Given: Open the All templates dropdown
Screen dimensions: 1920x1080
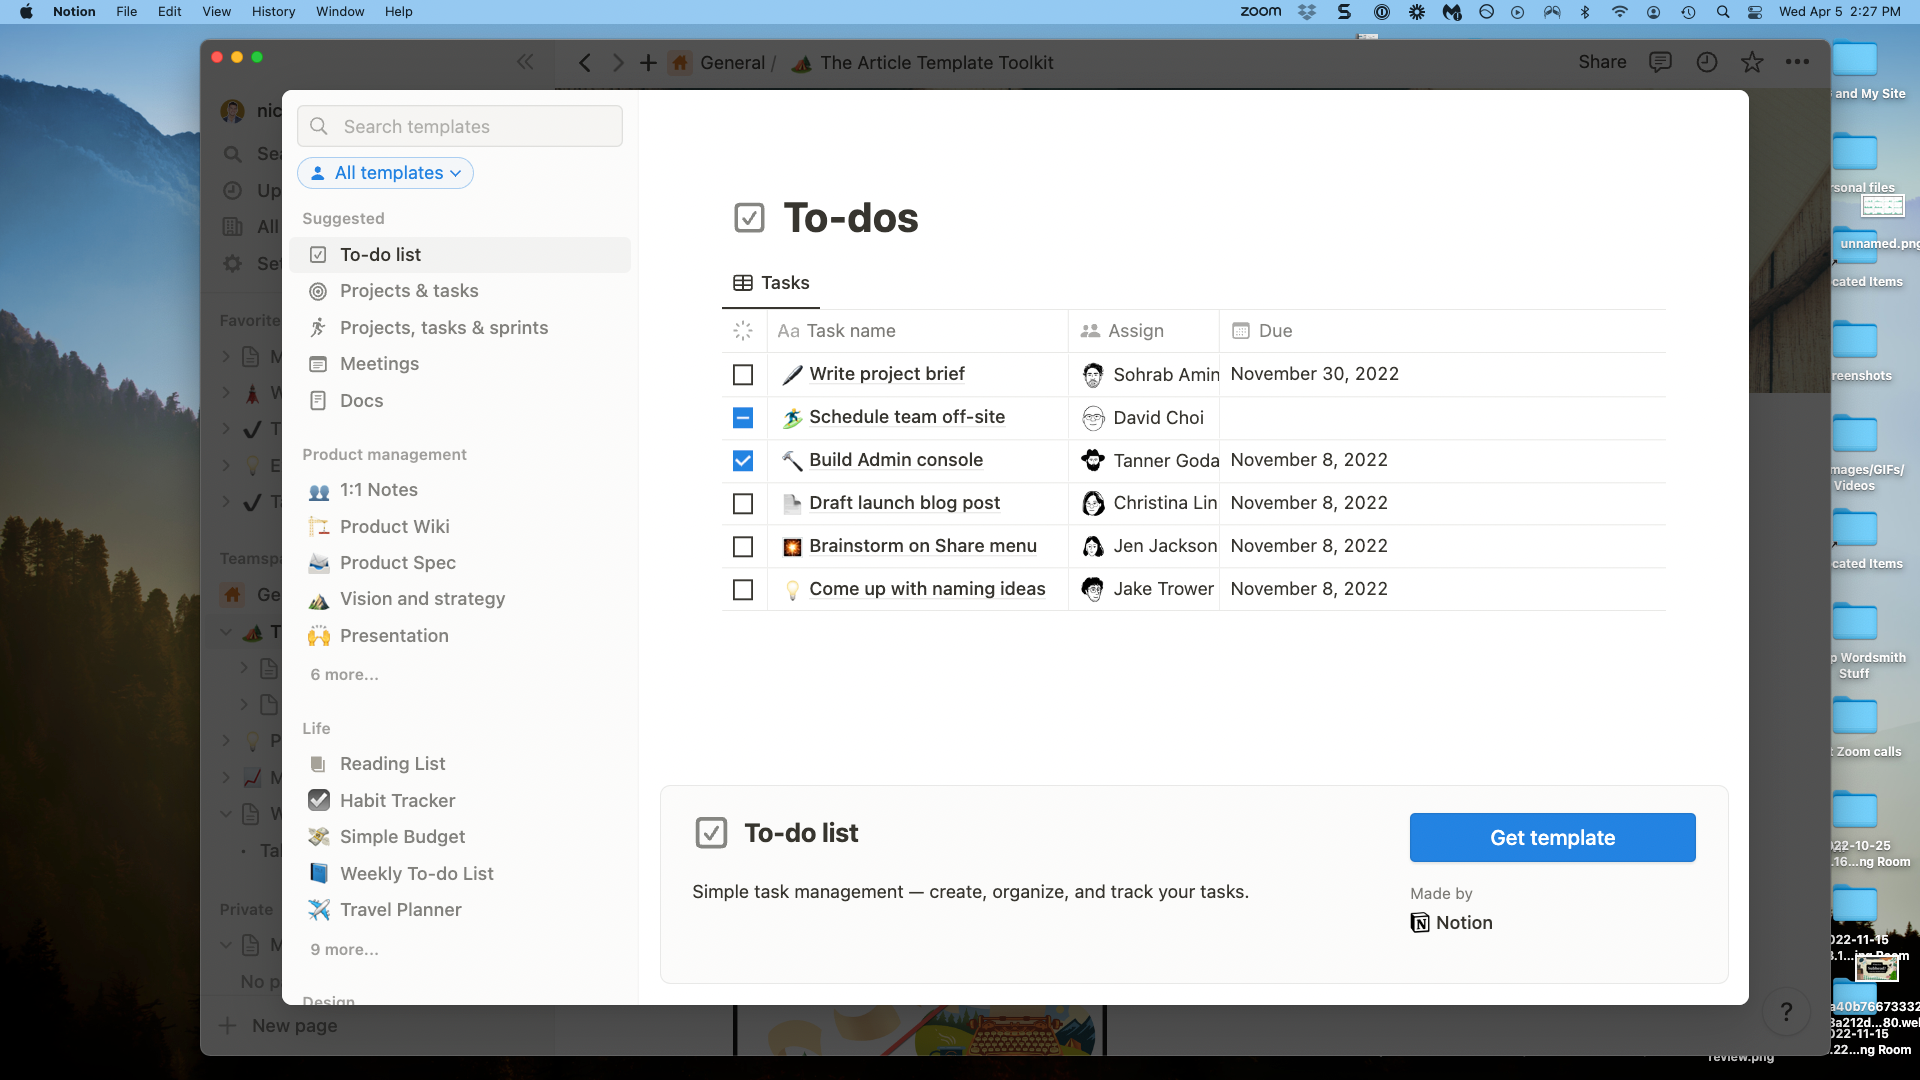Looking at the screenshot, I should point(386,173).
